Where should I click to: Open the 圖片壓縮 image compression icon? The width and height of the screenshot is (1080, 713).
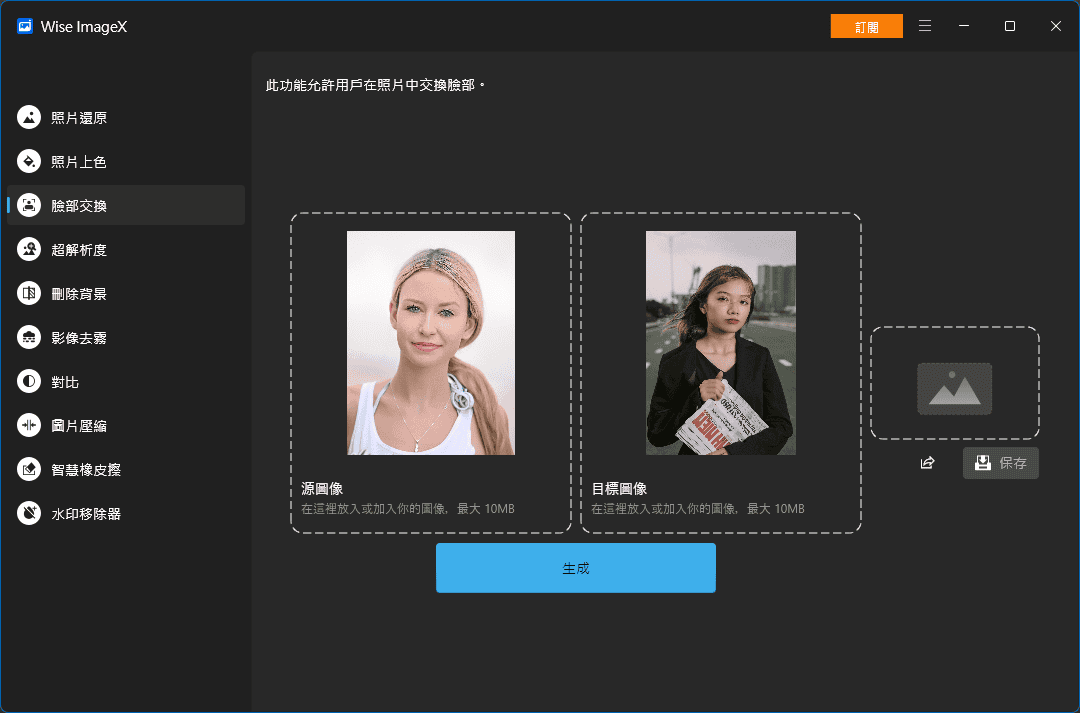click(29, 426)
